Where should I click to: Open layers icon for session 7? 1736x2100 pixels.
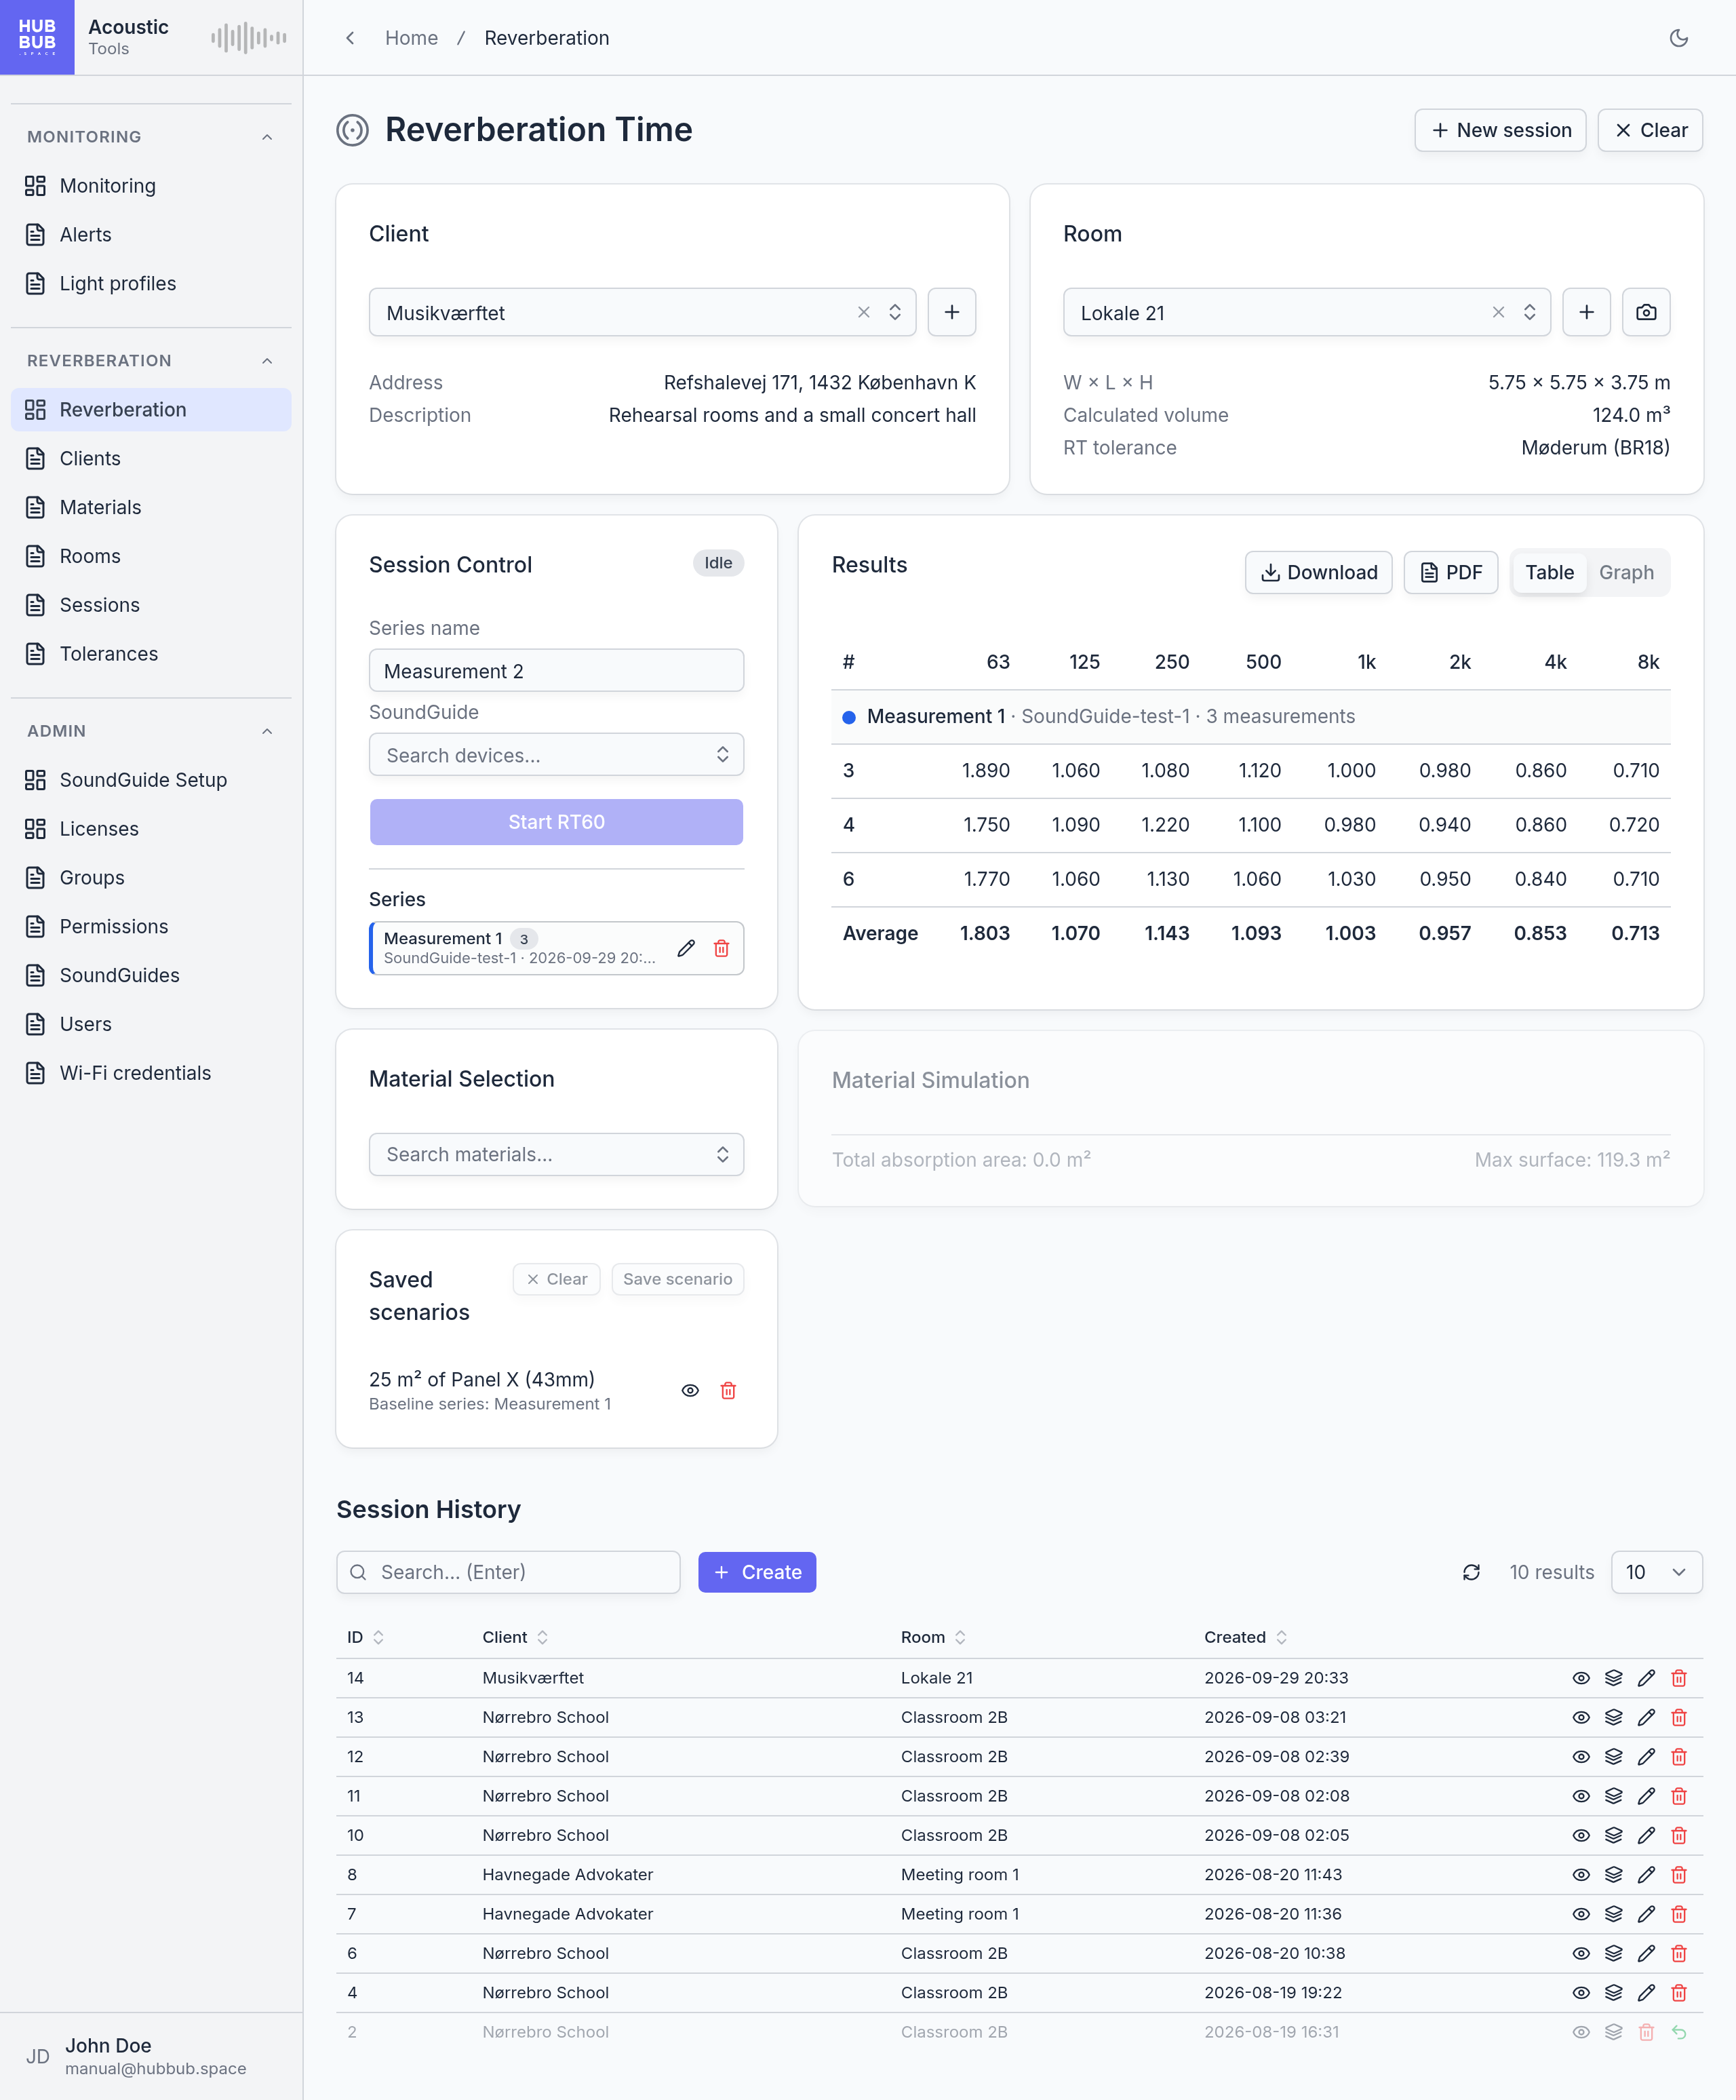1614,1914
